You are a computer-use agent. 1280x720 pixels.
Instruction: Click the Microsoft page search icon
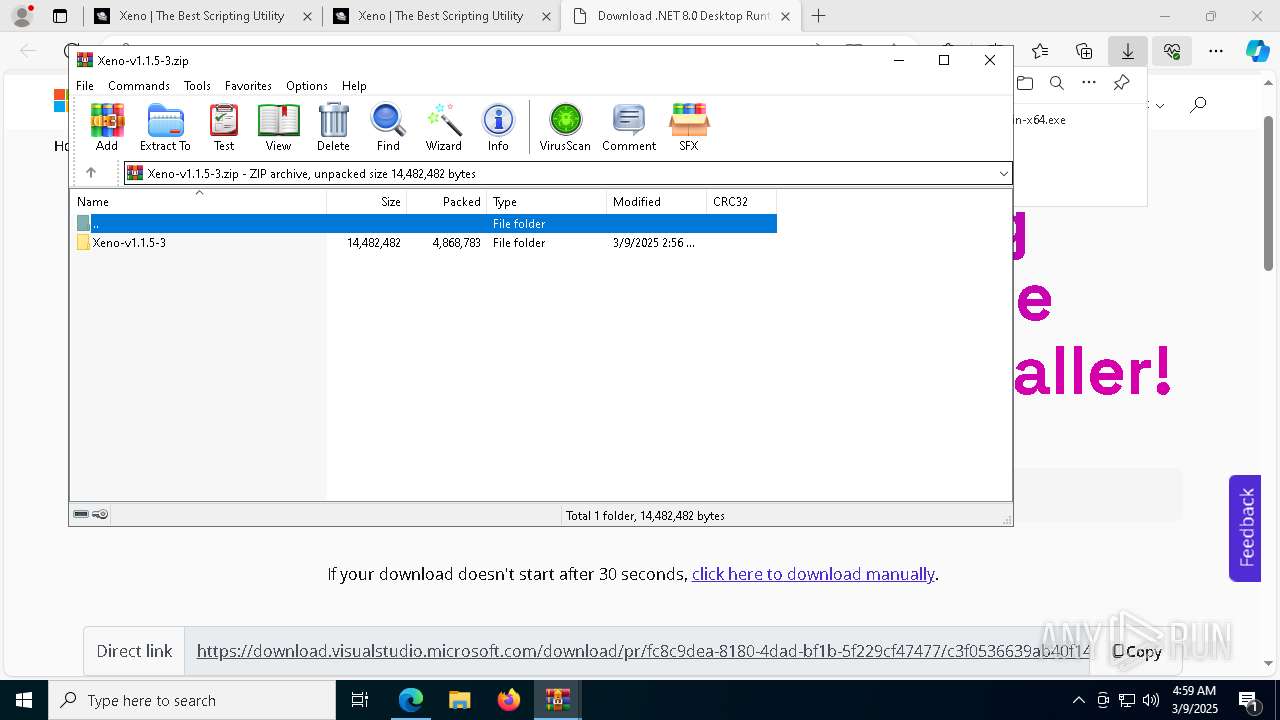tap(1199, 104)
